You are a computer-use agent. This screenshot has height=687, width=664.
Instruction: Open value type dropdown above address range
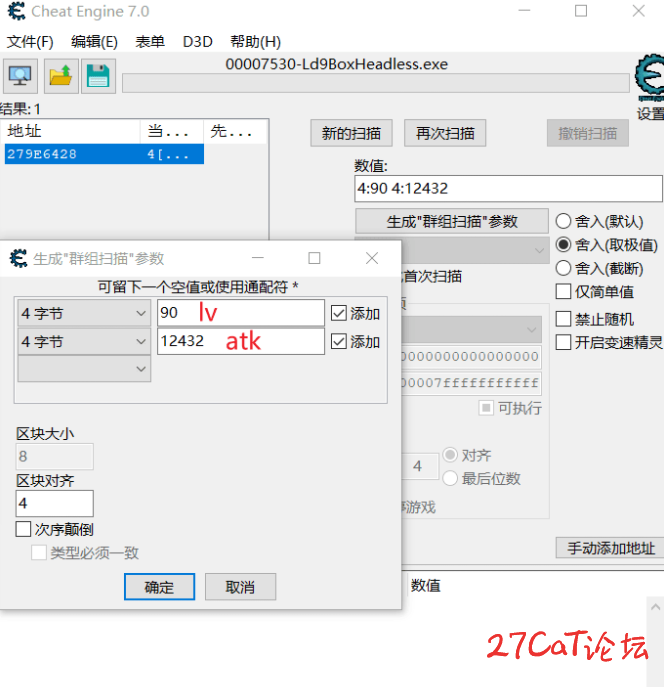471,329
